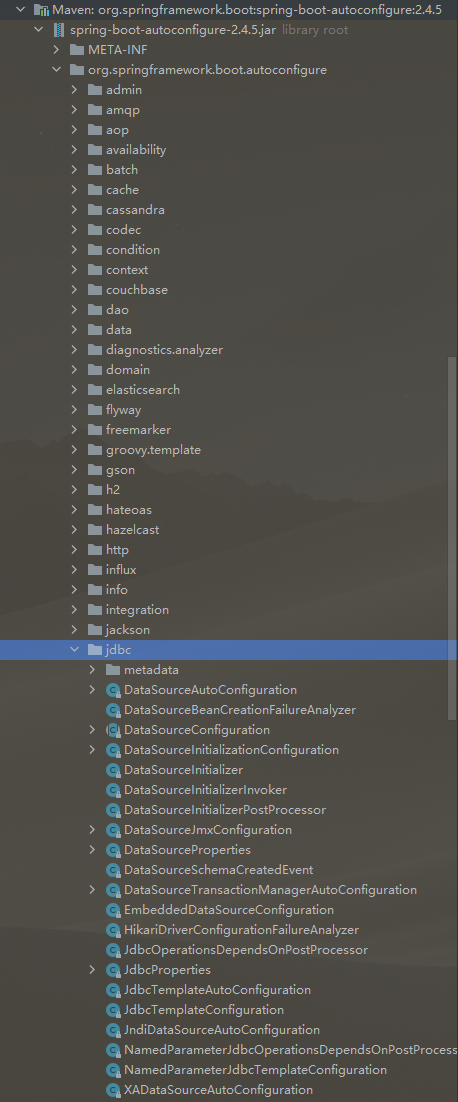Collapse the jdbc package node
Viewport: 458px width, 1102px height.
pyautogui.click(x=74, y=650)
